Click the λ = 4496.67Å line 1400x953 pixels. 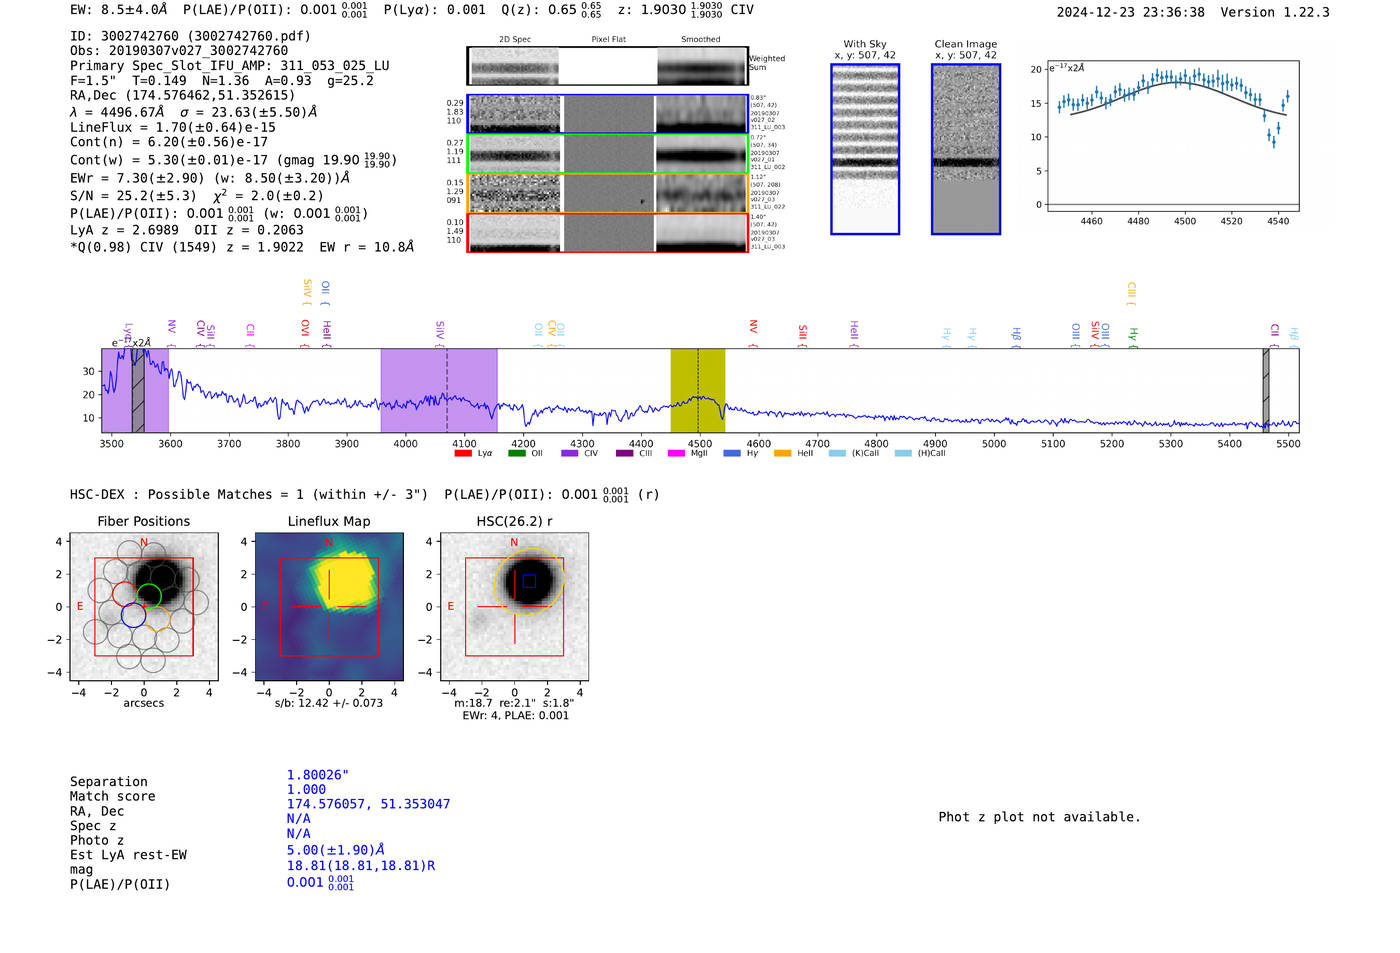tap(194, 112)
